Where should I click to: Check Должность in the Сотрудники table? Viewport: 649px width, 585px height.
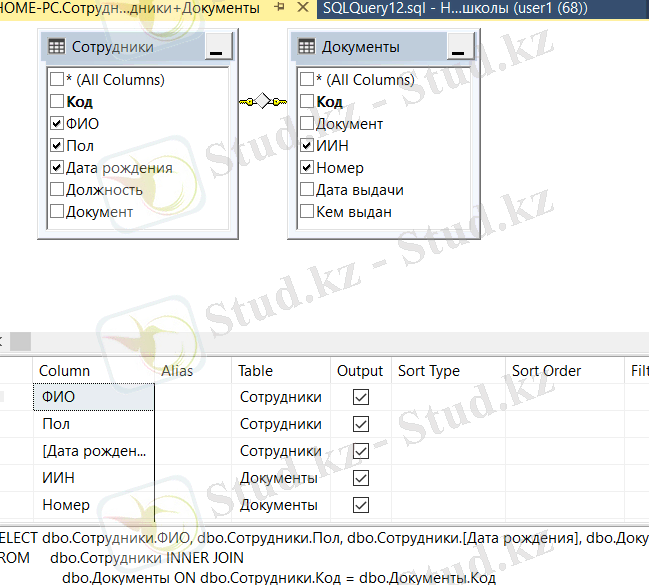point(57,189)
